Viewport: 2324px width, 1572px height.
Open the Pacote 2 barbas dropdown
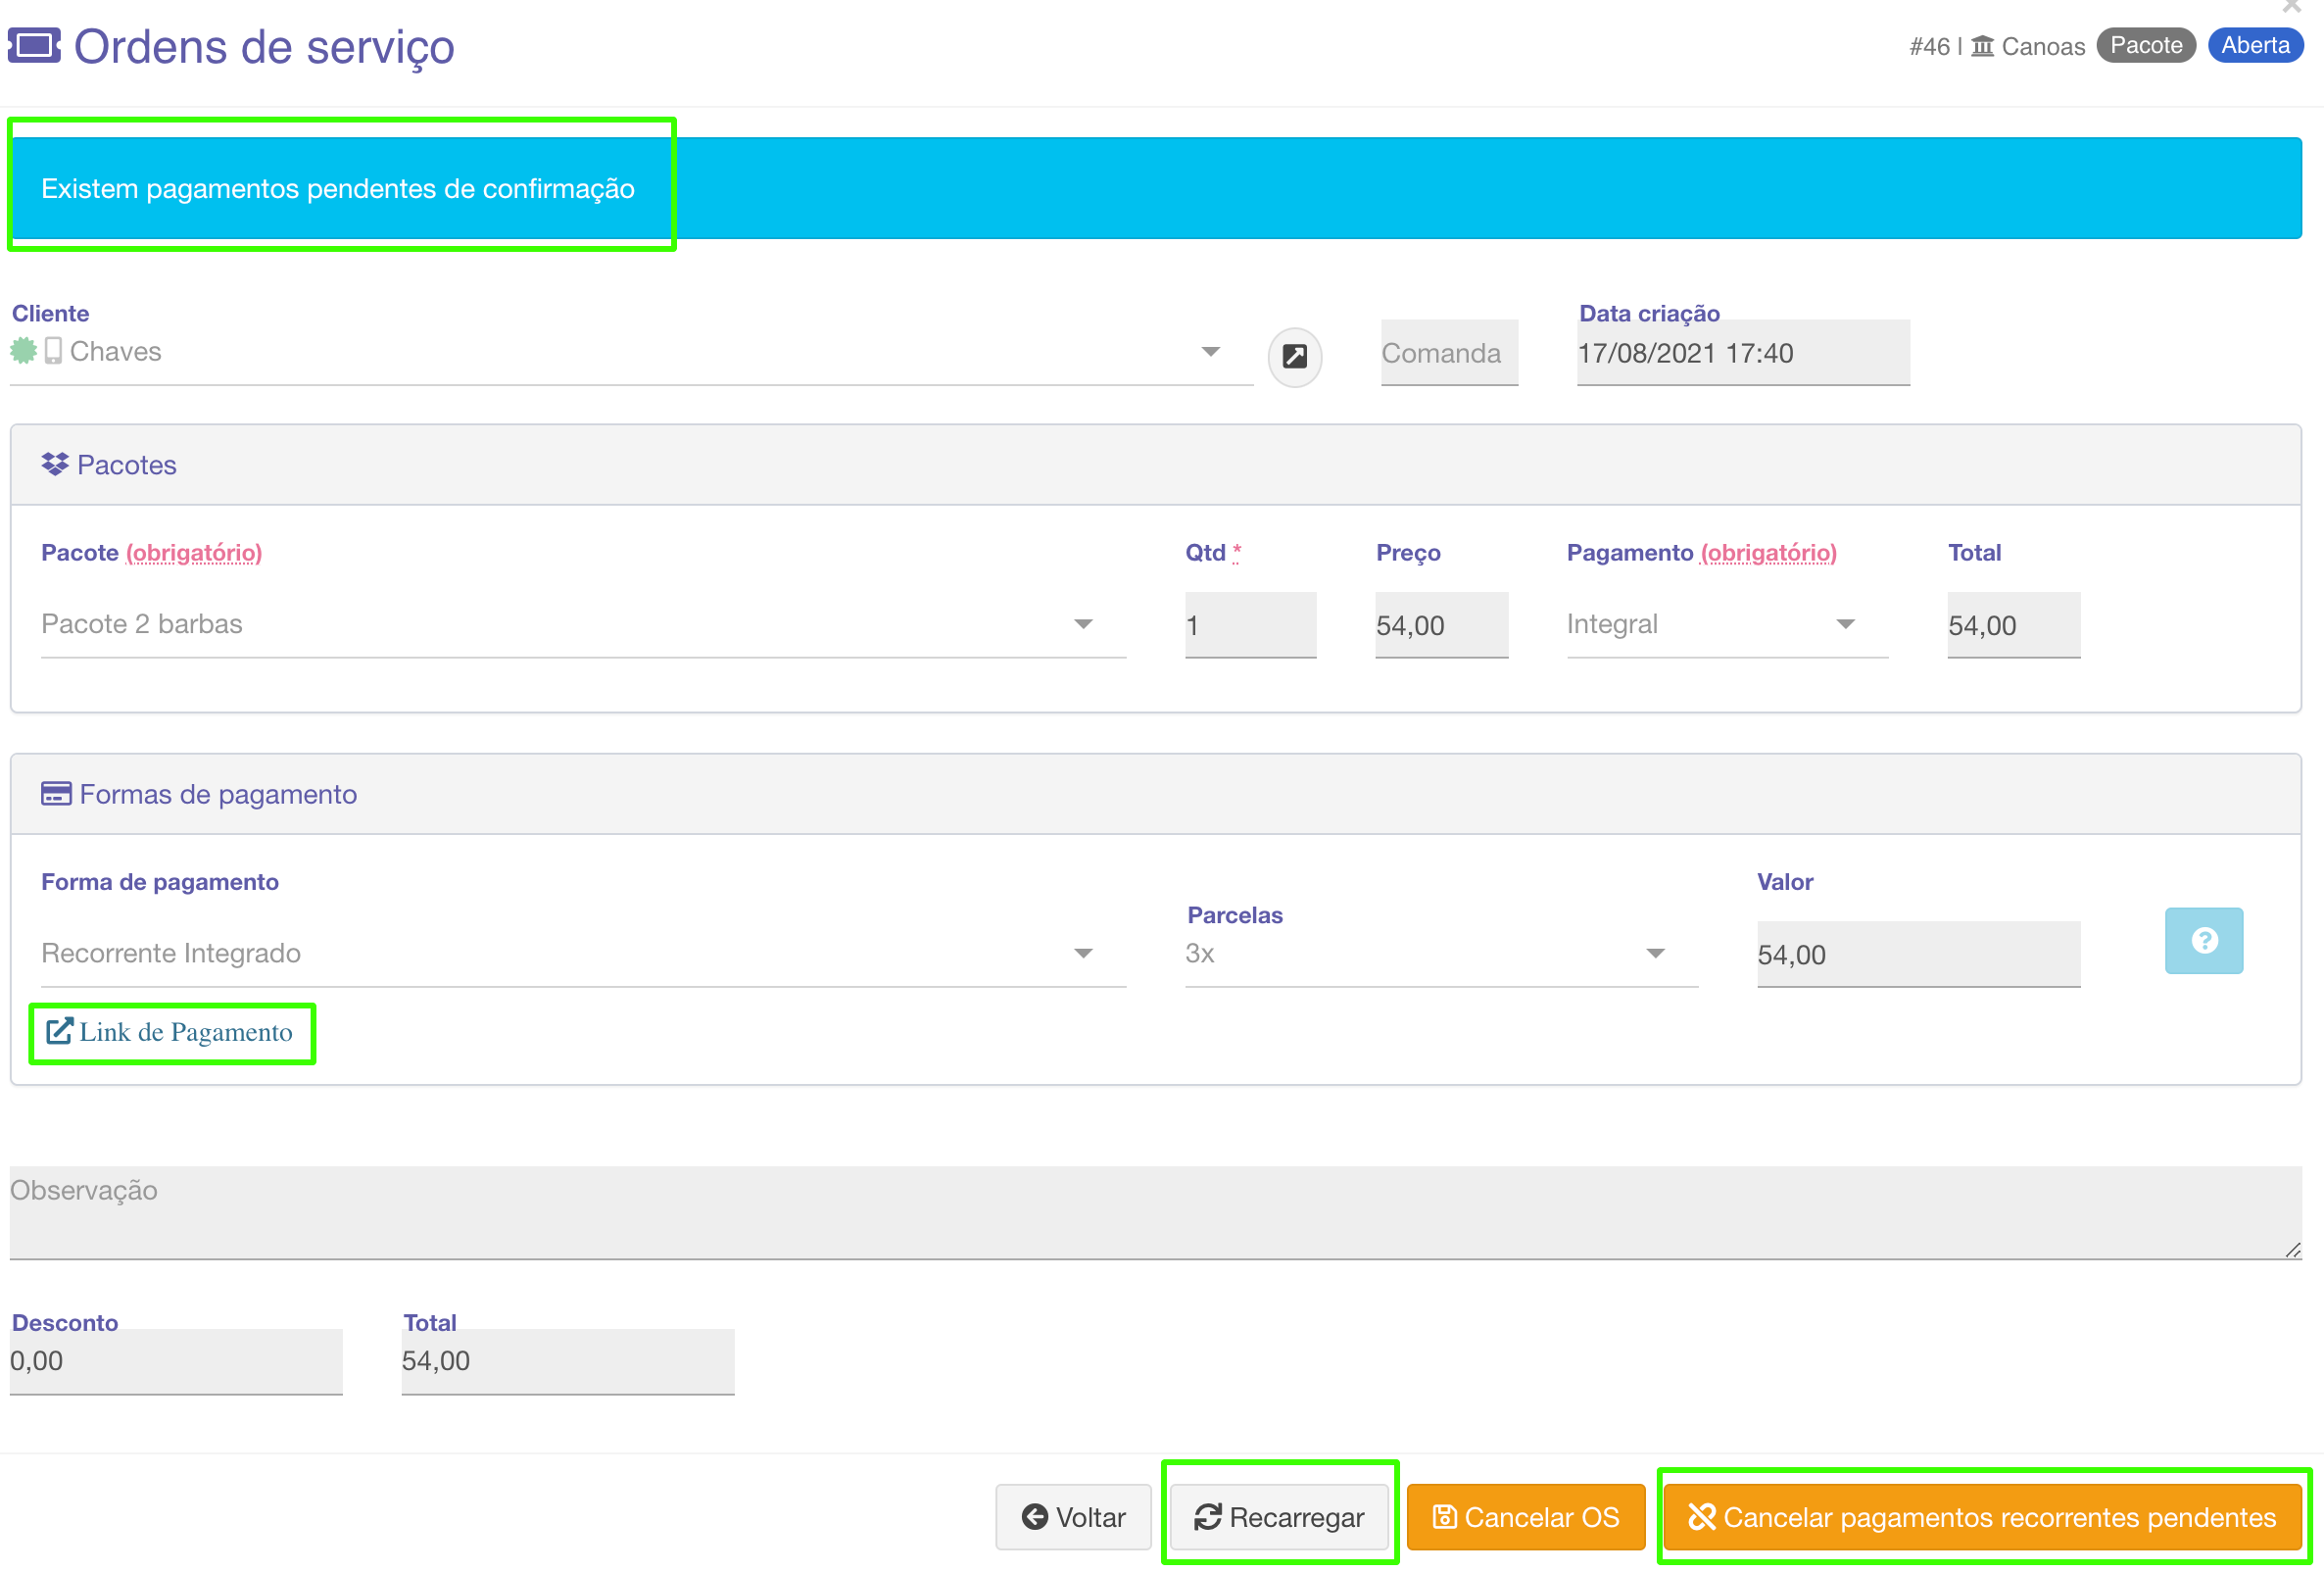tap(1082, 623)
